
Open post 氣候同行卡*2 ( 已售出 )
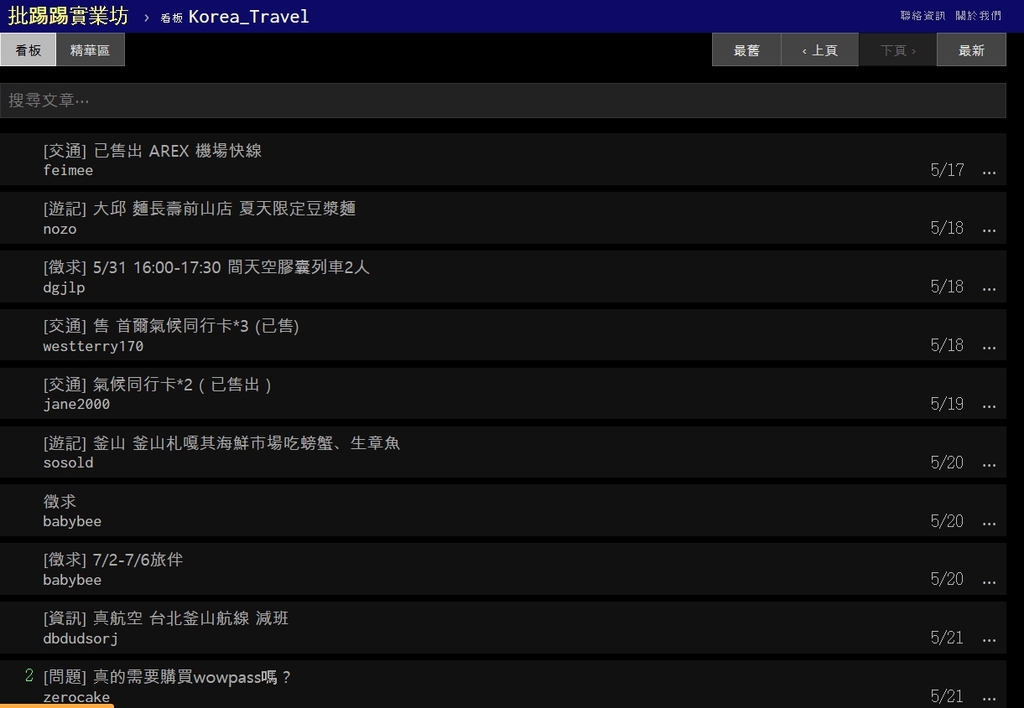157,385
